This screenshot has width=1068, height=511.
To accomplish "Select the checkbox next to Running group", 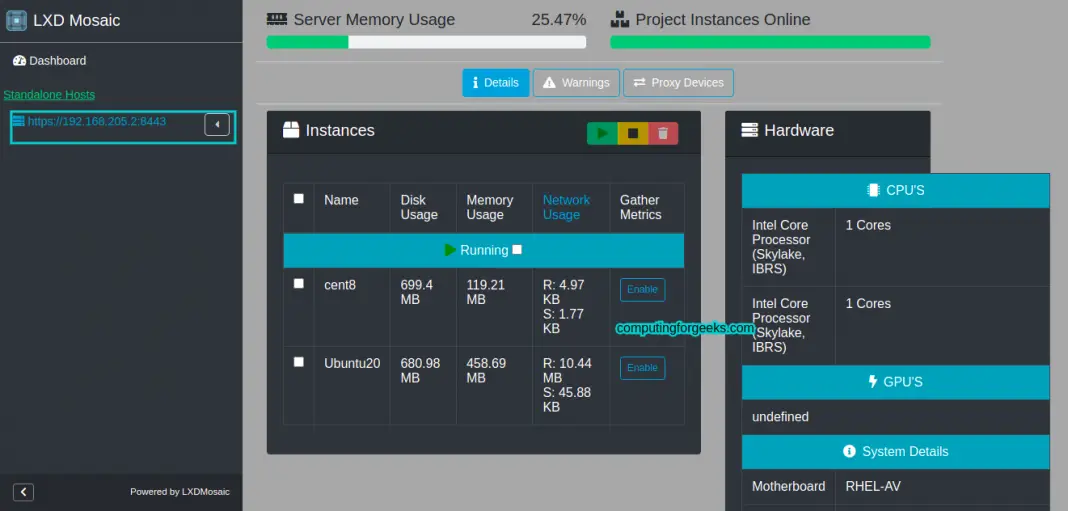I will click(x=517, y=250).
